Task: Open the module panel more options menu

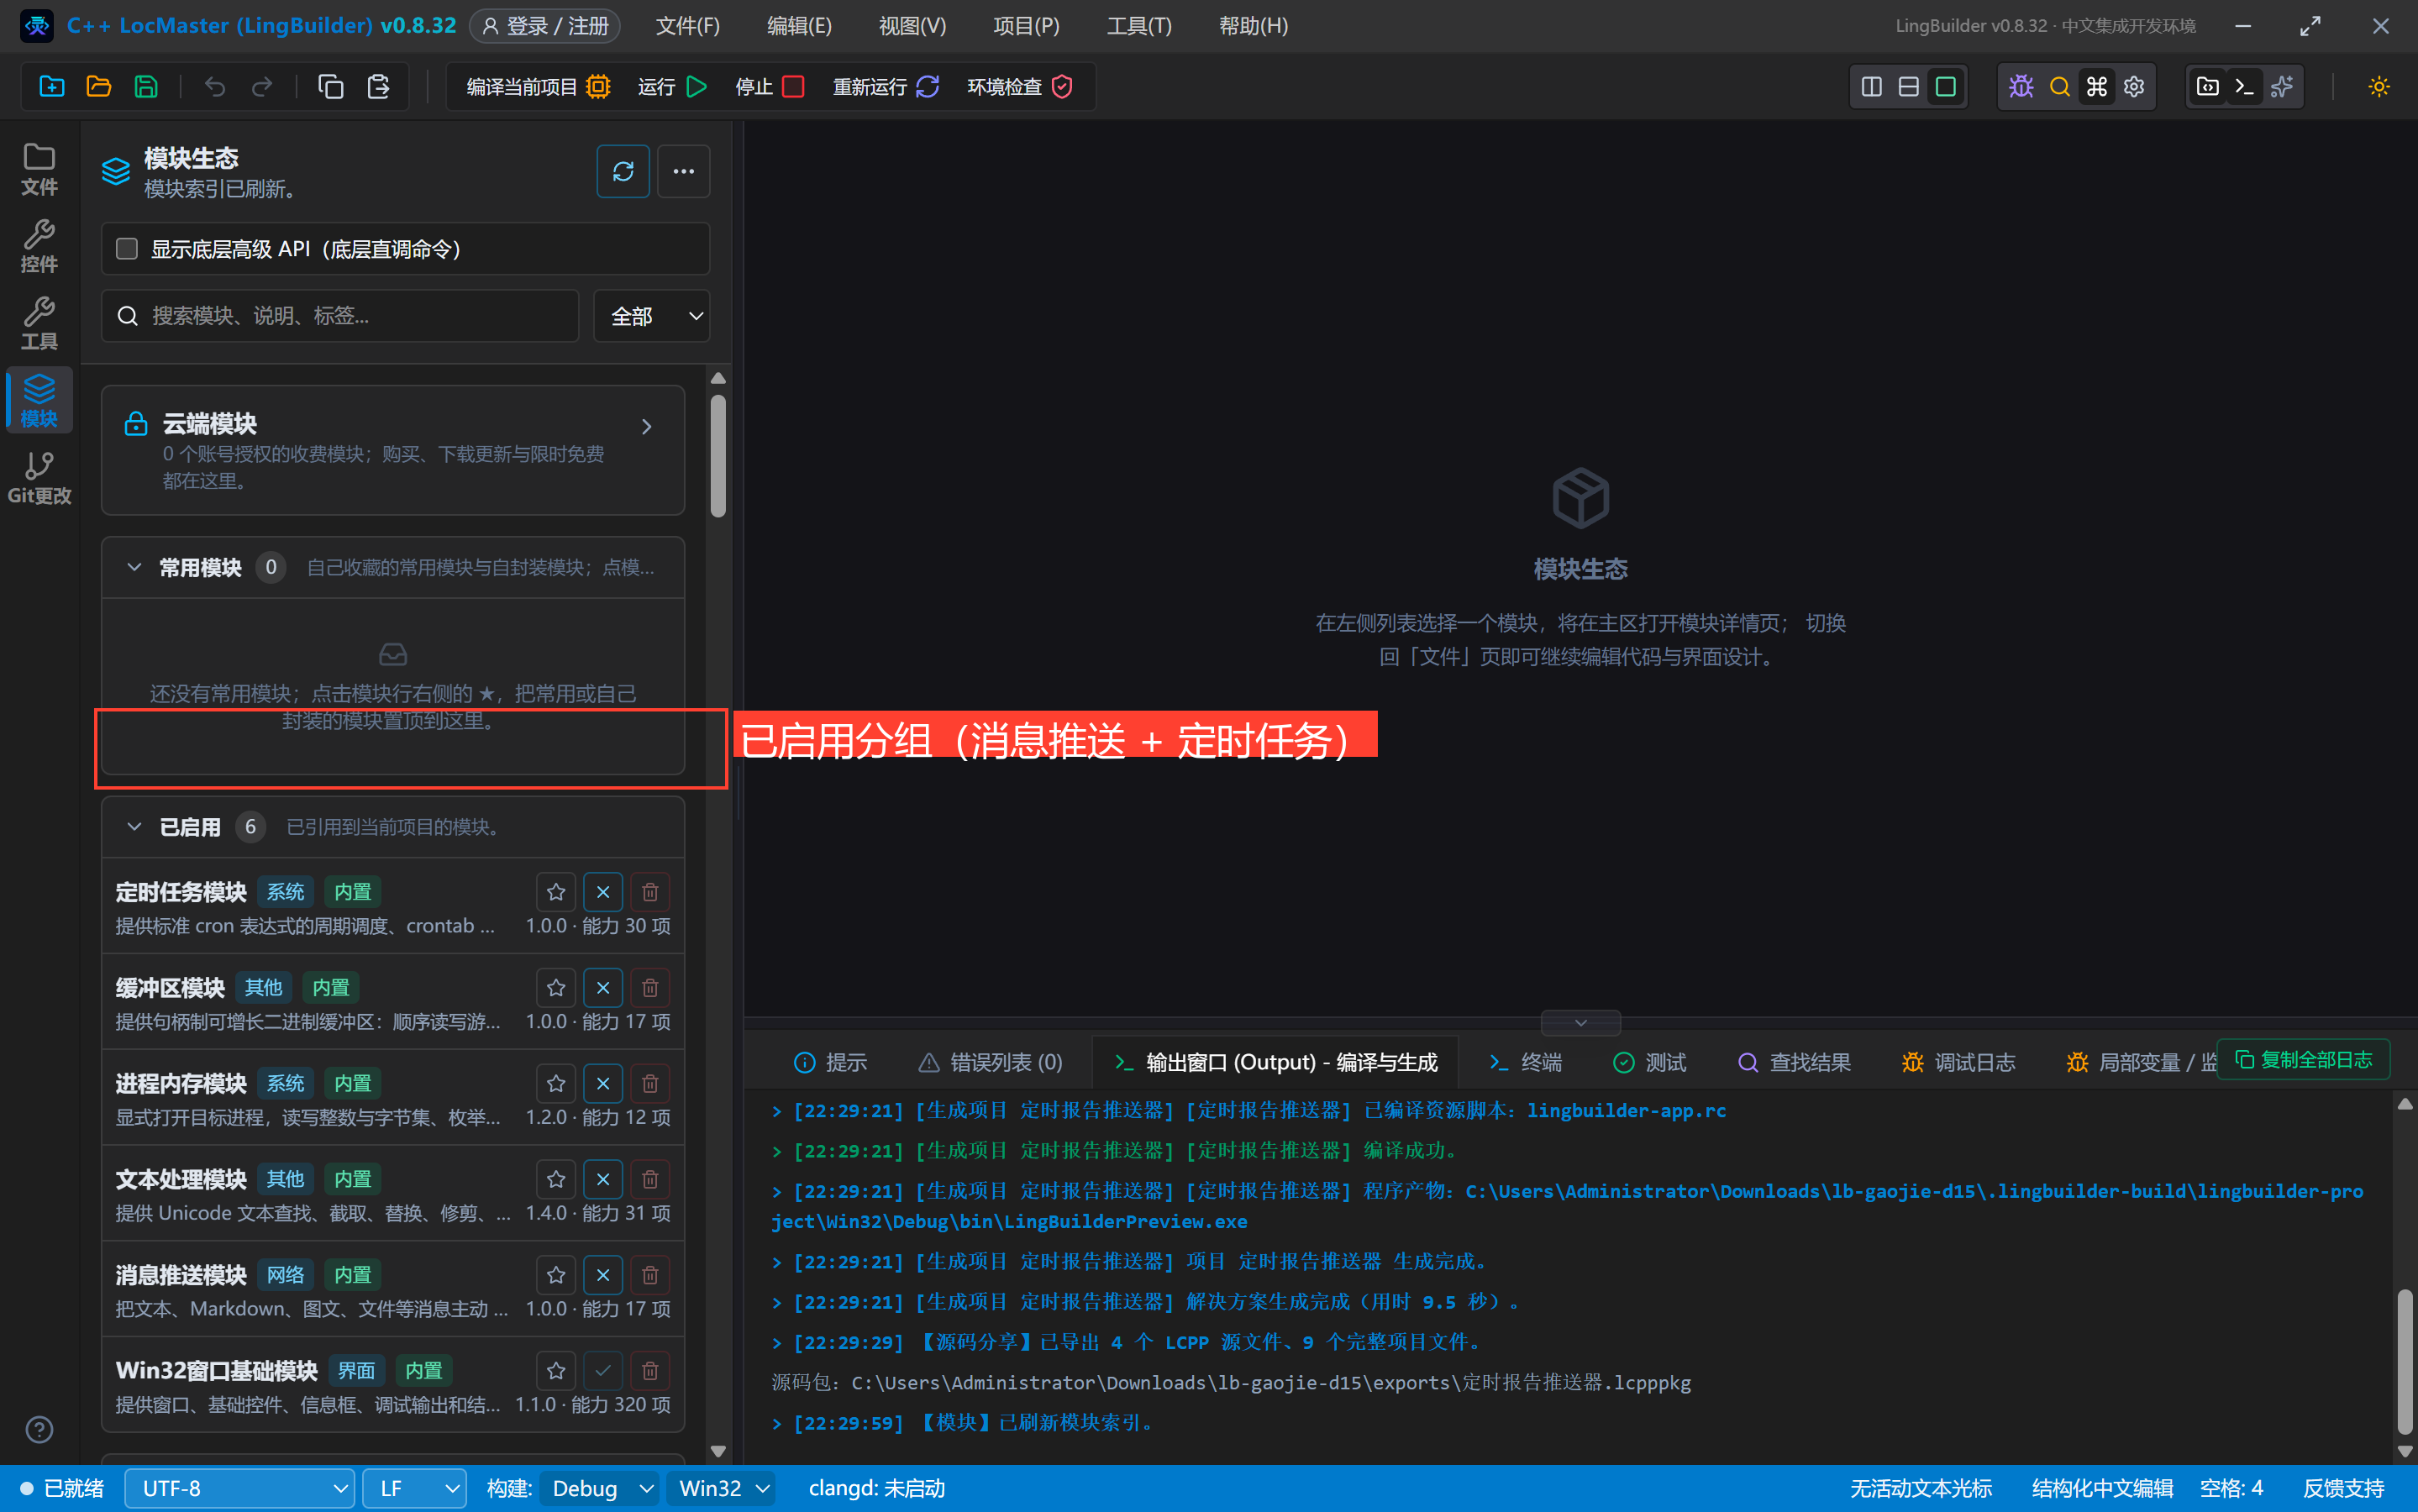Action: pos(684,171)
